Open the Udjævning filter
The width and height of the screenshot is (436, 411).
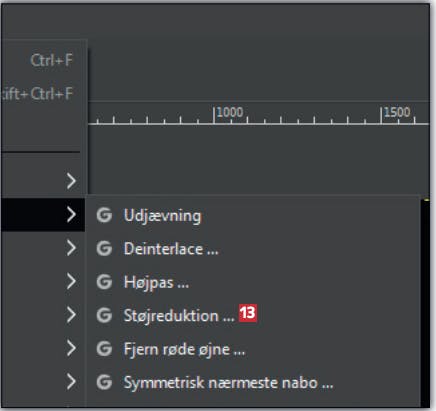click(162, 216)
